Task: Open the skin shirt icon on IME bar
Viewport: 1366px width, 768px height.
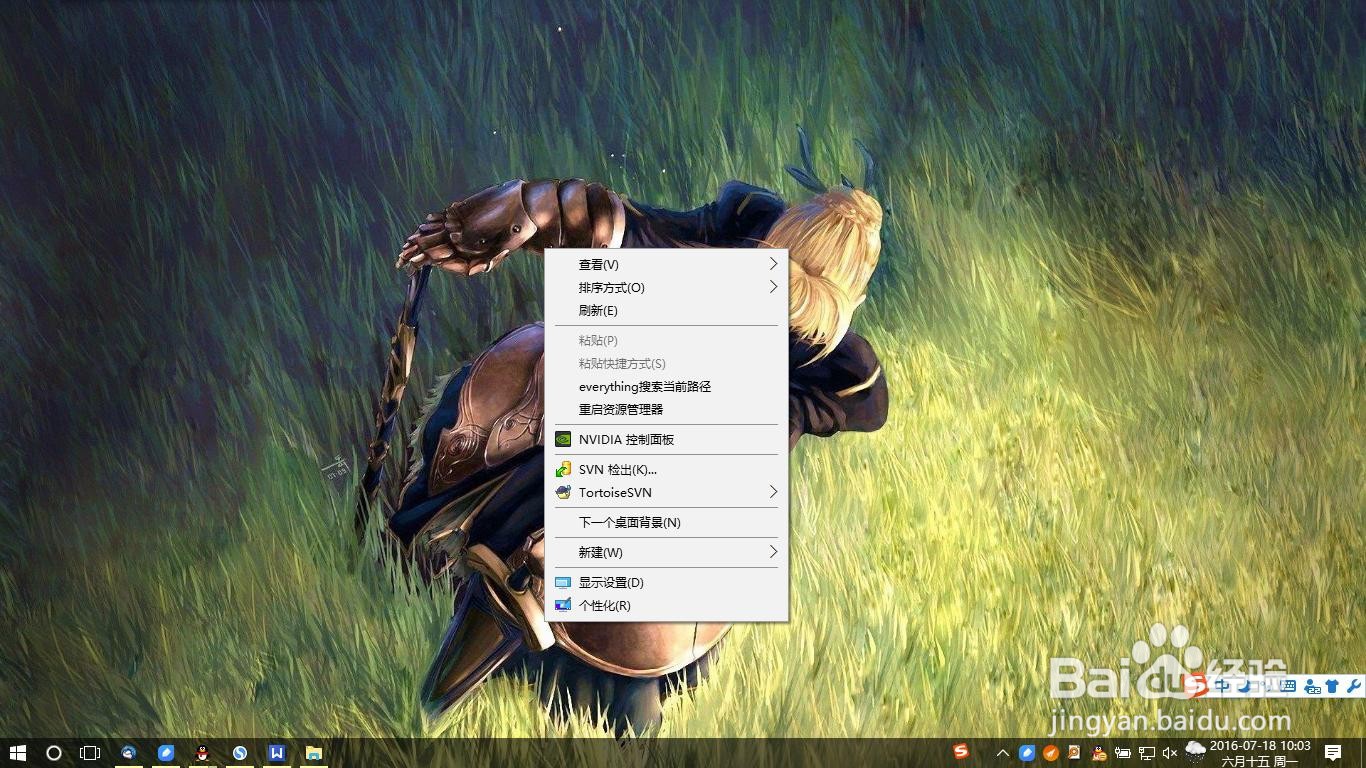Action: [x=1332, y=686]
